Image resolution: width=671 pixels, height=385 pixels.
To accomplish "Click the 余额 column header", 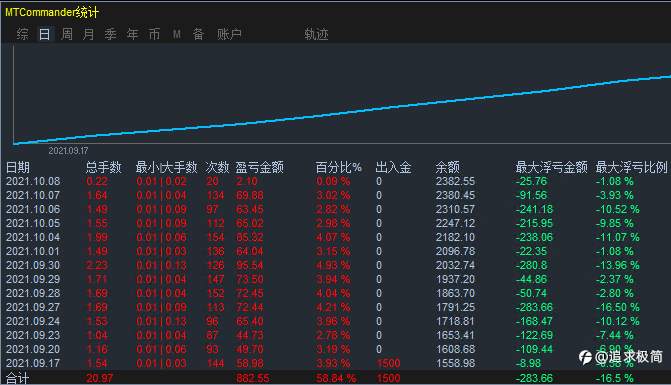I will pos(448,167).
